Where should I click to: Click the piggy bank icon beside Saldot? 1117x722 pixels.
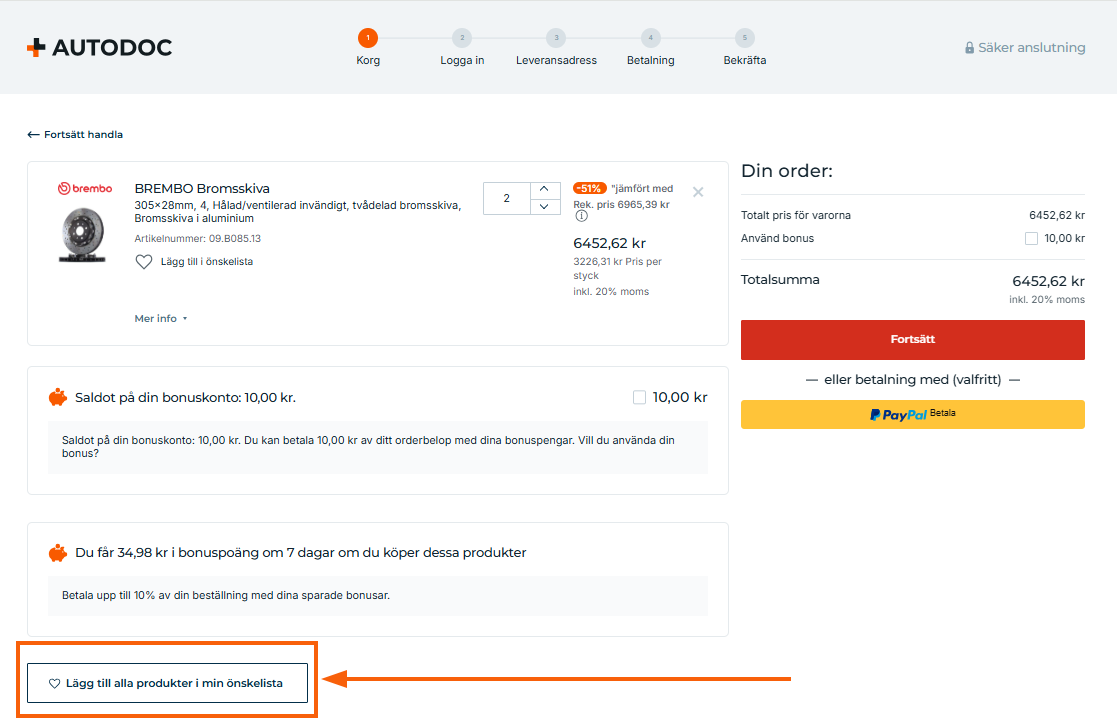[58, 397]
